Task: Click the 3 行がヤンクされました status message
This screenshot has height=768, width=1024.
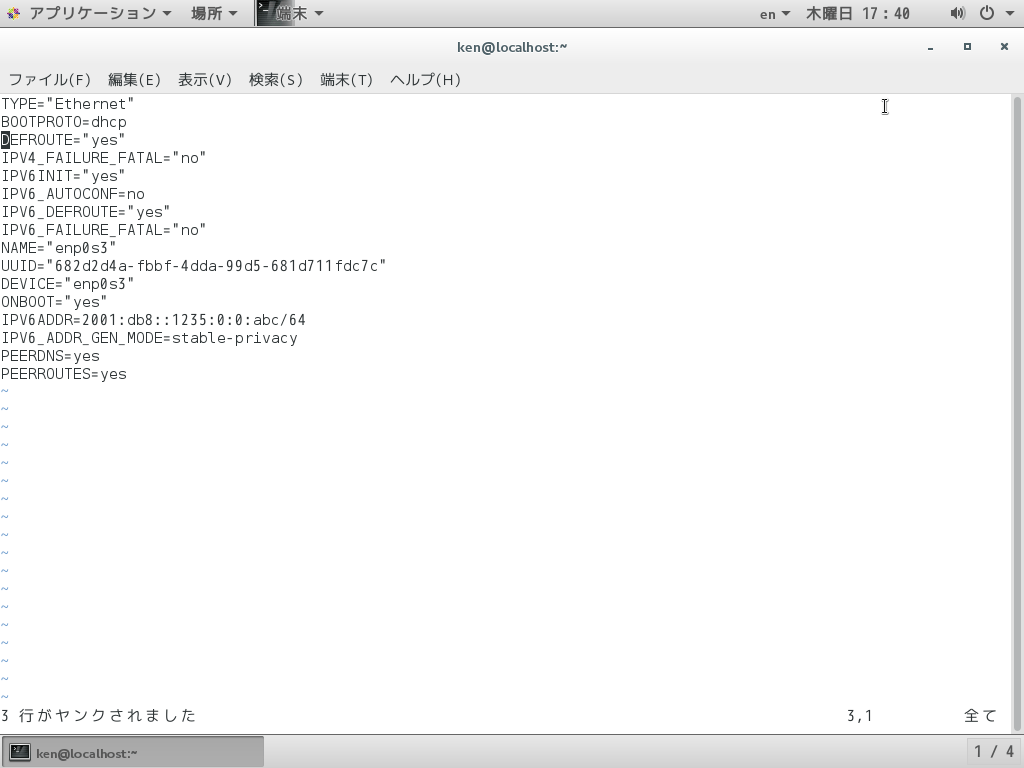Action: (x=99, y=716)
